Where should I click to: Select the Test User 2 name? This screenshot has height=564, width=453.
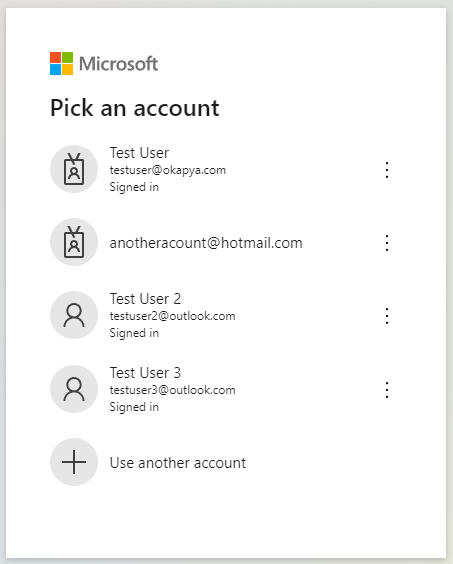(145, 299)
